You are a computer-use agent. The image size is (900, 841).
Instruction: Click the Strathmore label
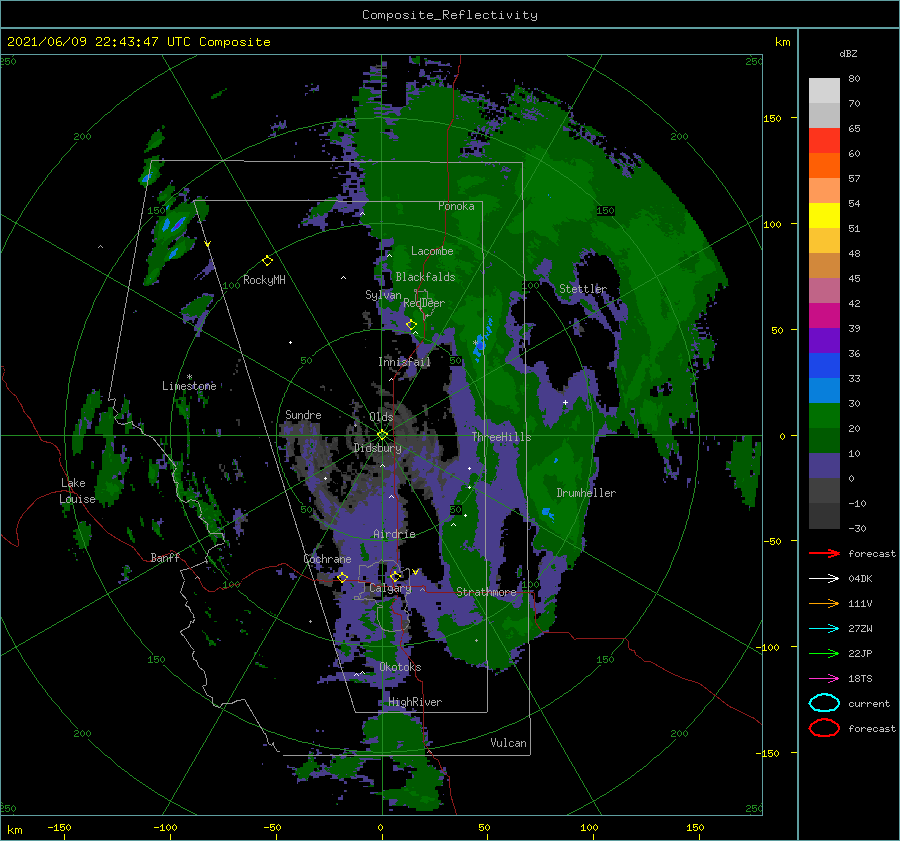coord(486,592)
